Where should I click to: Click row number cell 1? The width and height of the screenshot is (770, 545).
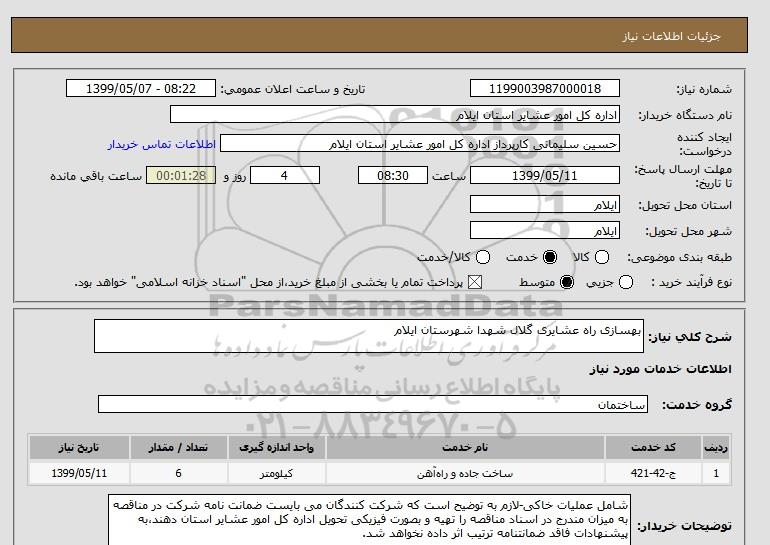pos(716,473)
